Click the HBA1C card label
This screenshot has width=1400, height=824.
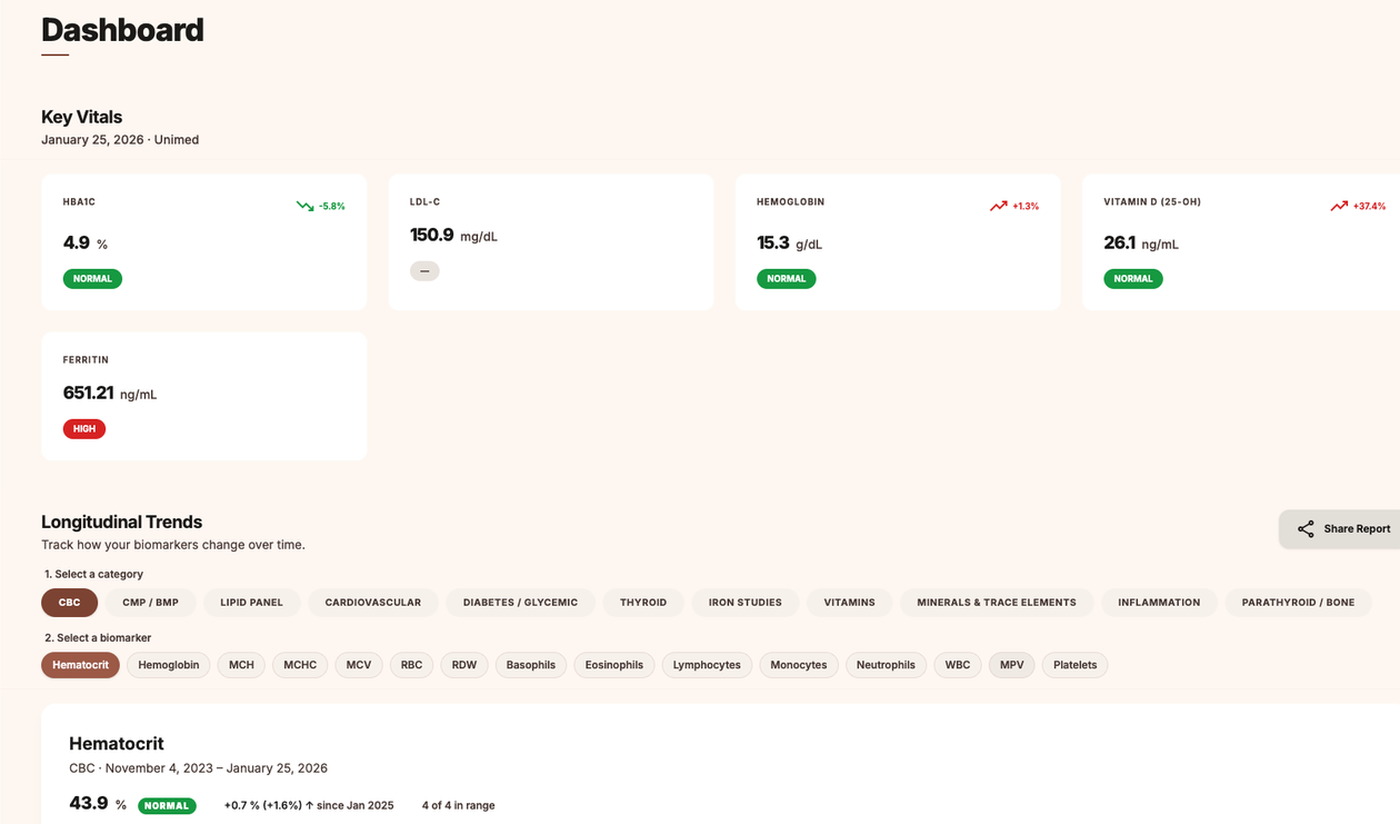(x=79, y=202)
